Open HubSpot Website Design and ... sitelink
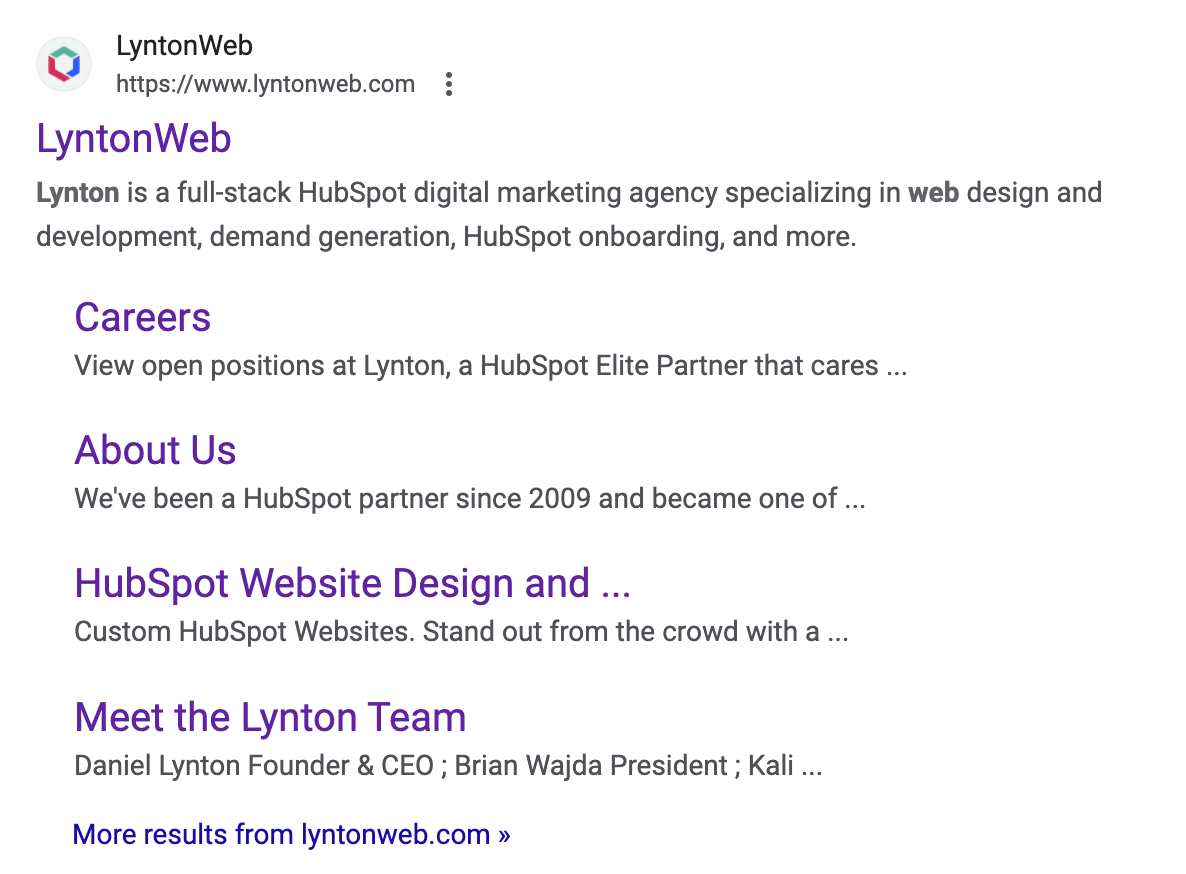The width and height of the screenshot is (1186, 874). [x=352, y=583]
